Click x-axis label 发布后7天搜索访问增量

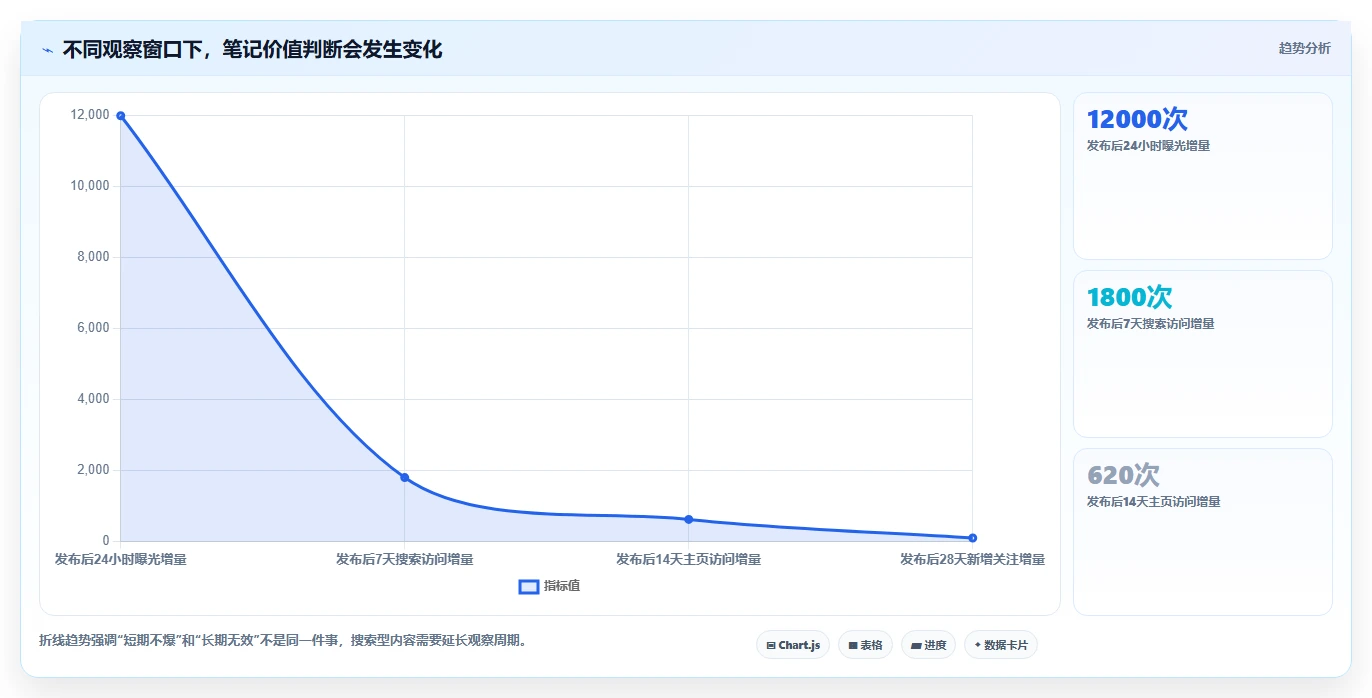pos(404,559)
